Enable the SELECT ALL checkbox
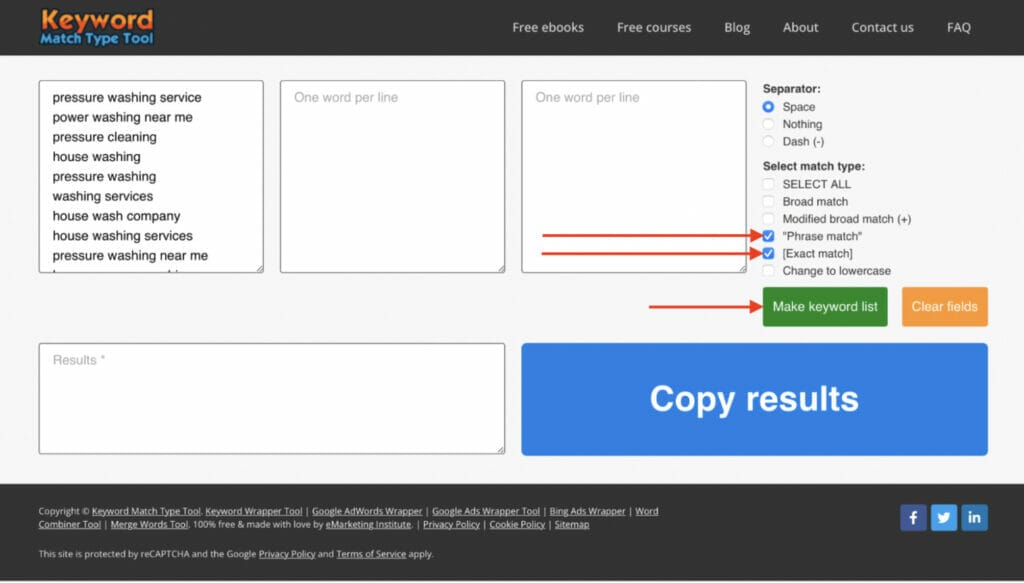The width and height of the screenshot is (1024, 583). point(768,184)
